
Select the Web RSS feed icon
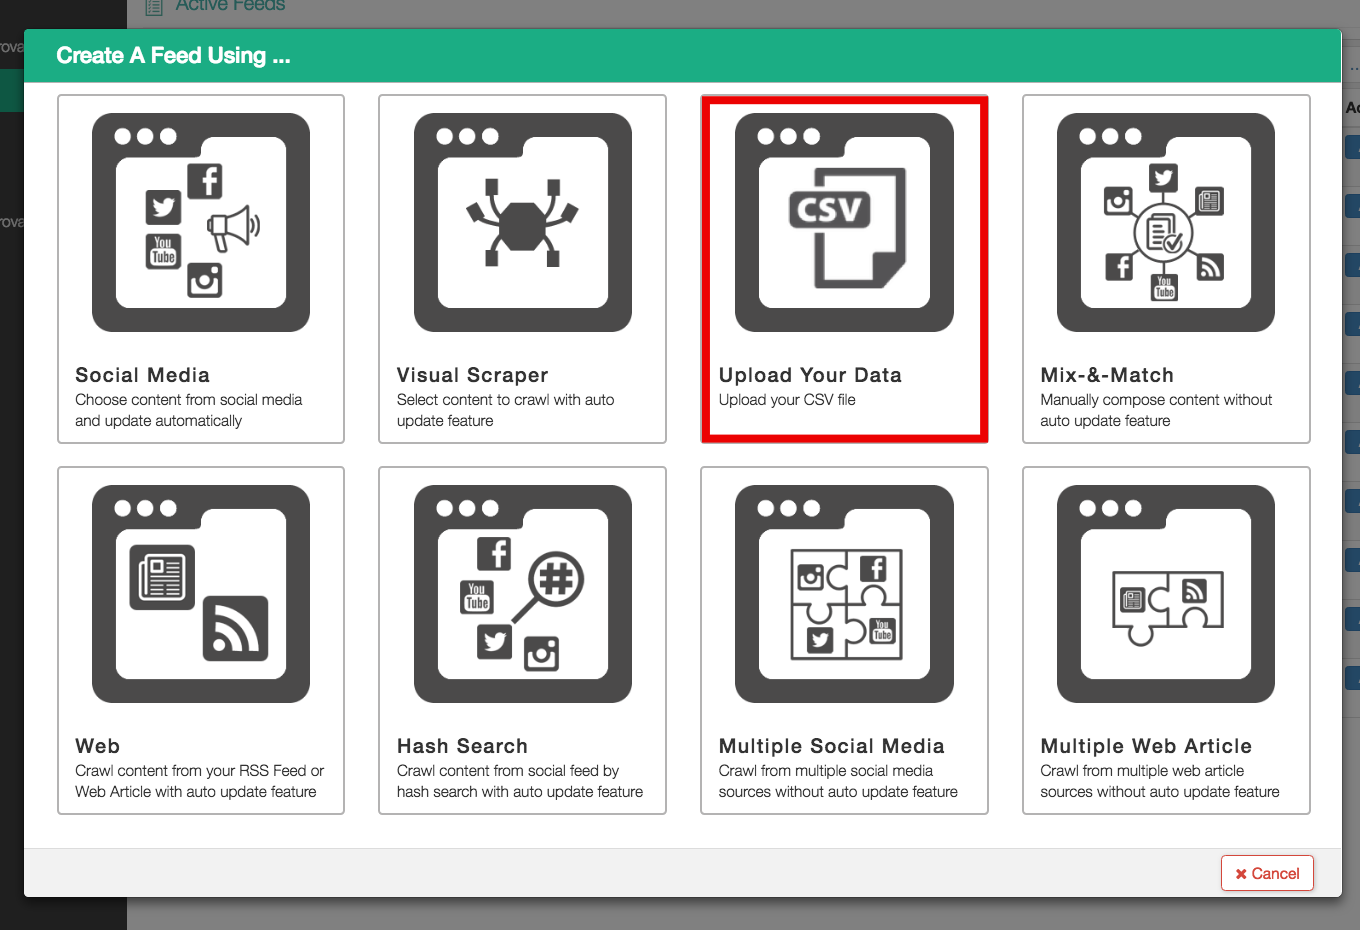(x=201, y=594)
